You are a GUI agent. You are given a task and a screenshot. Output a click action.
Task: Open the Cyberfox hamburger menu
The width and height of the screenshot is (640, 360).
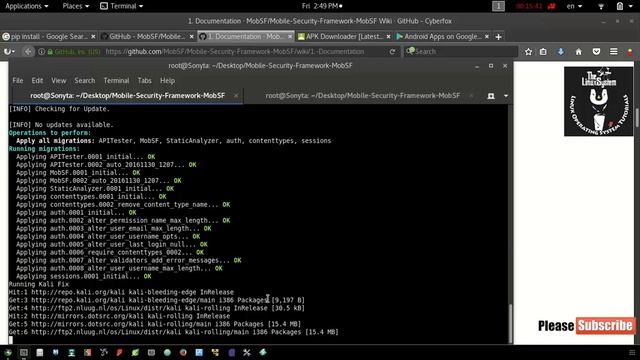coord(613,51)
